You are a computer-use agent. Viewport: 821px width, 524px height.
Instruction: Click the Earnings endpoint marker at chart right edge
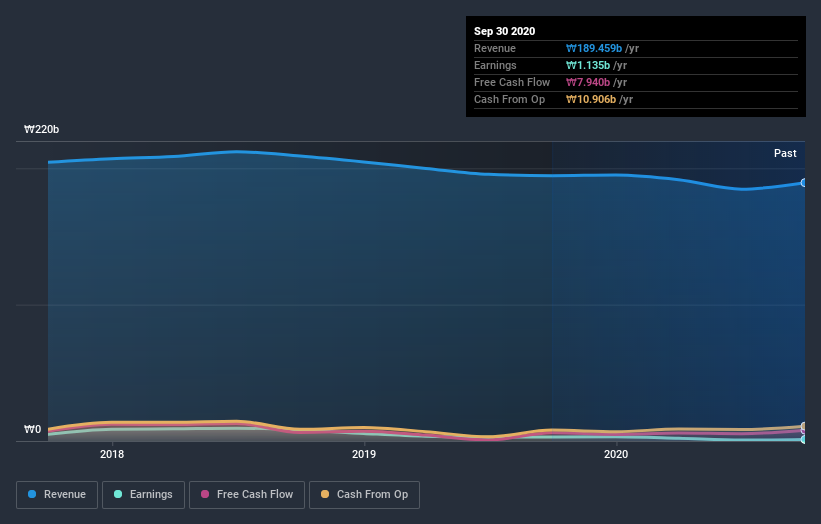(804, 439)
